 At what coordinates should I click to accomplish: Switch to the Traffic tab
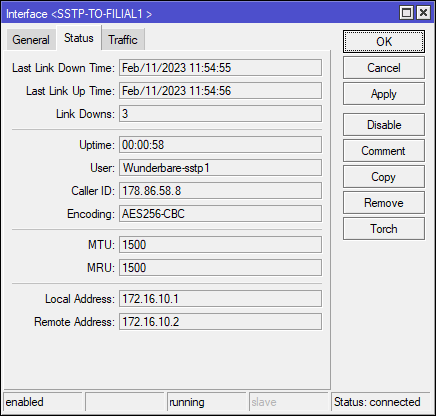pos(123,40)
